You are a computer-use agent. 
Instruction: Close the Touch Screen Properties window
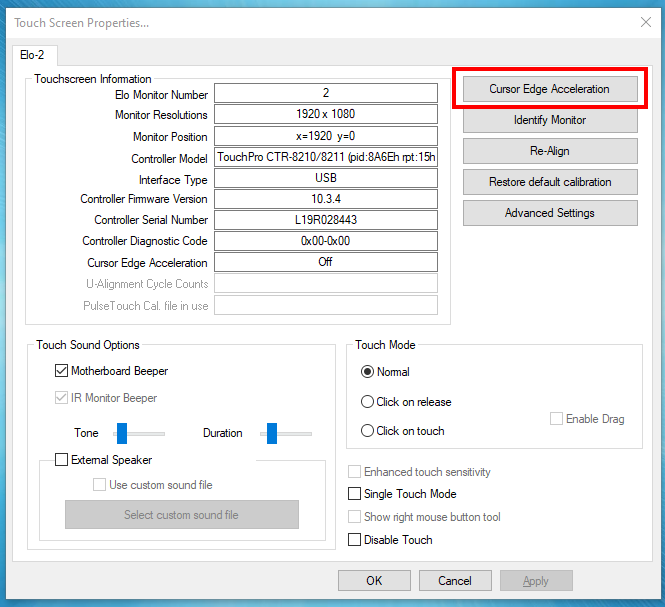(x=646, y=22)
